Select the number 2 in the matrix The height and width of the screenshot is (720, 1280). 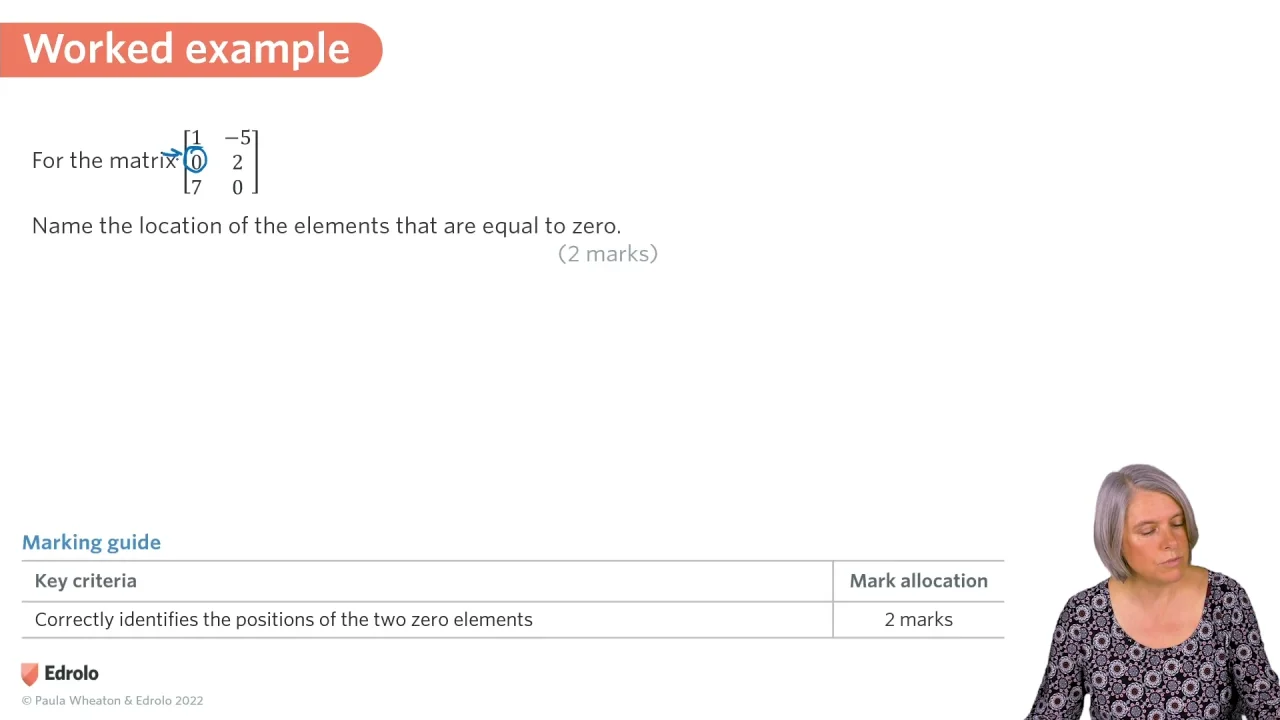pyautogui.click(x=237, y=162)
